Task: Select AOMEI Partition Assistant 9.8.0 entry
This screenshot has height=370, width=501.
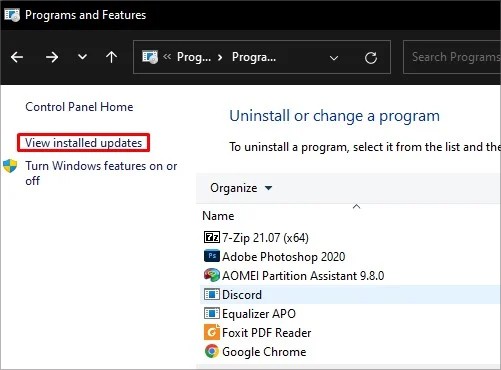Action: [303, 276]
